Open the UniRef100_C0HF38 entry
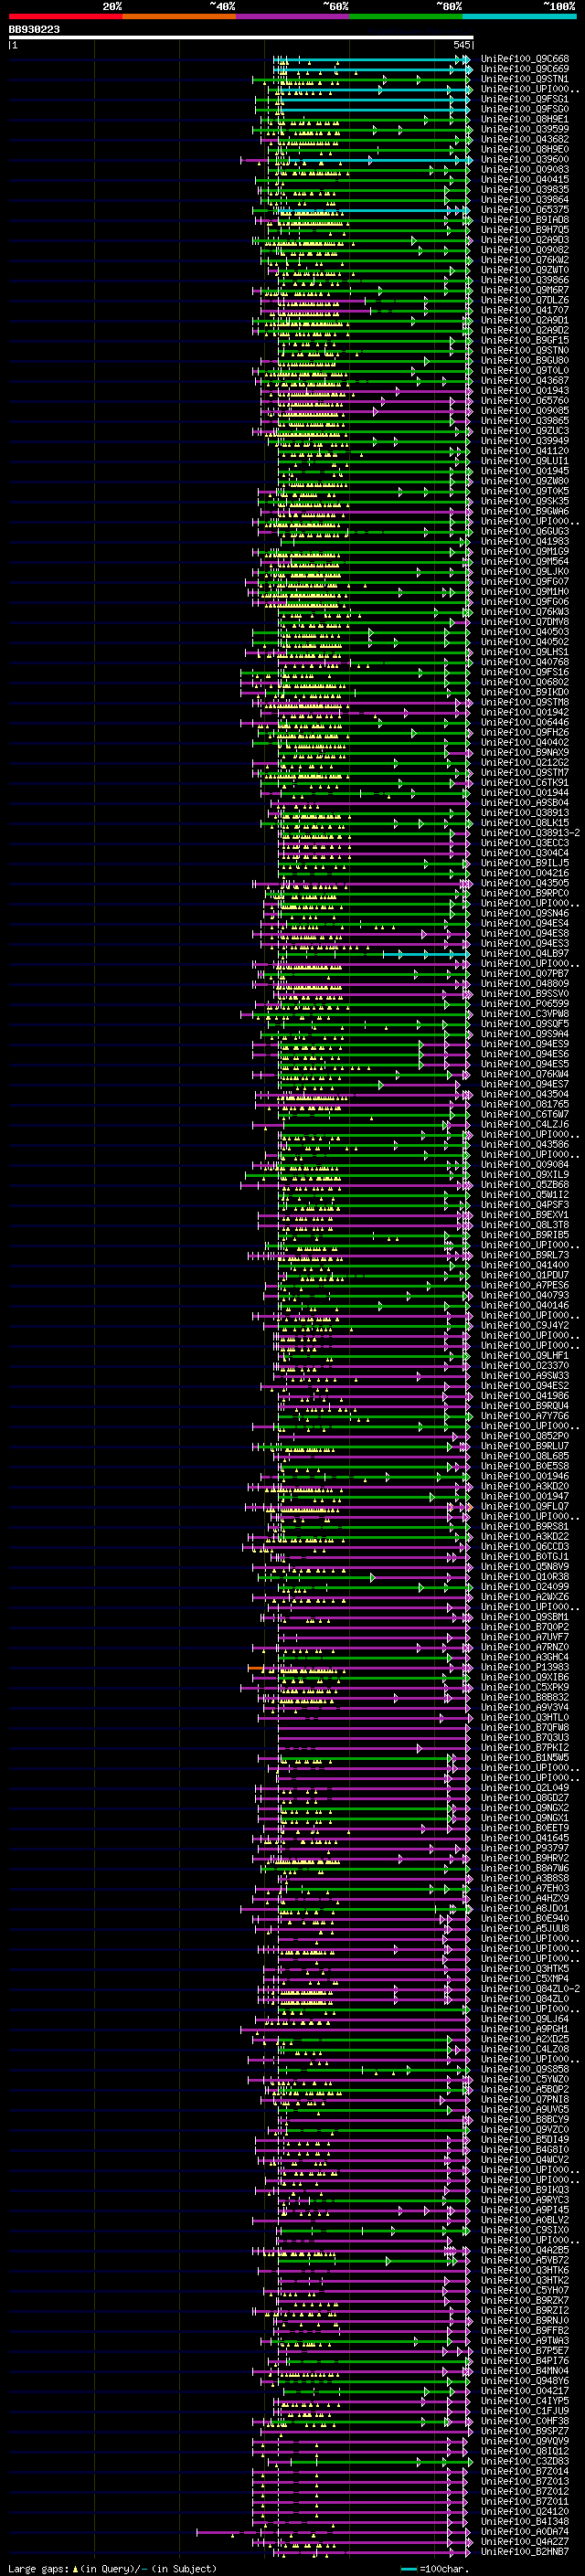The height and width of the screenshot is (2576, 585). pos(525,2421)
